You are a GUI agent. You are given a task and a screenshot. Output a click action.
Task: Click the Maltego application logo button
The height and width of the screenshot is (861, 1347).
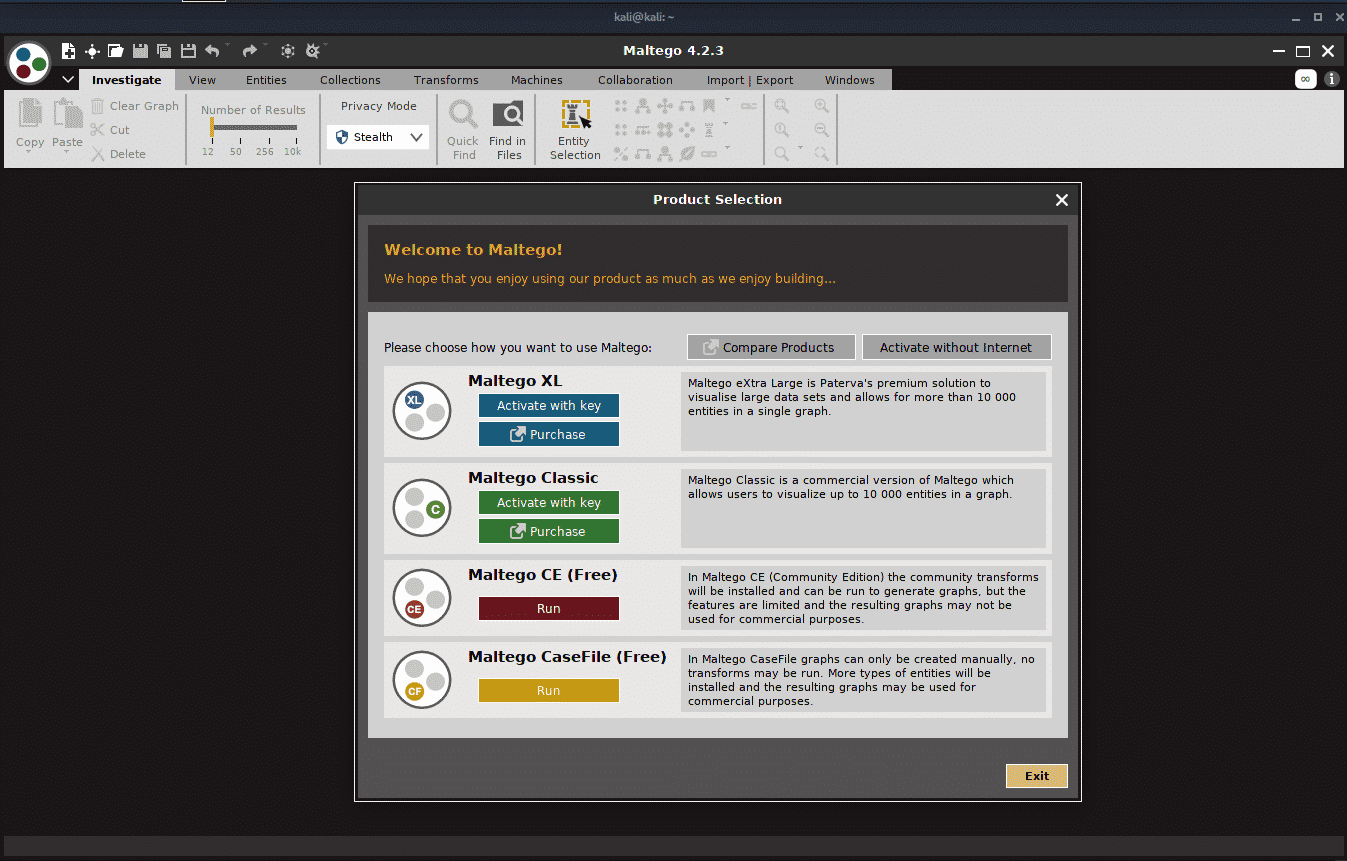pyautogui.click(x=29, y=62)
